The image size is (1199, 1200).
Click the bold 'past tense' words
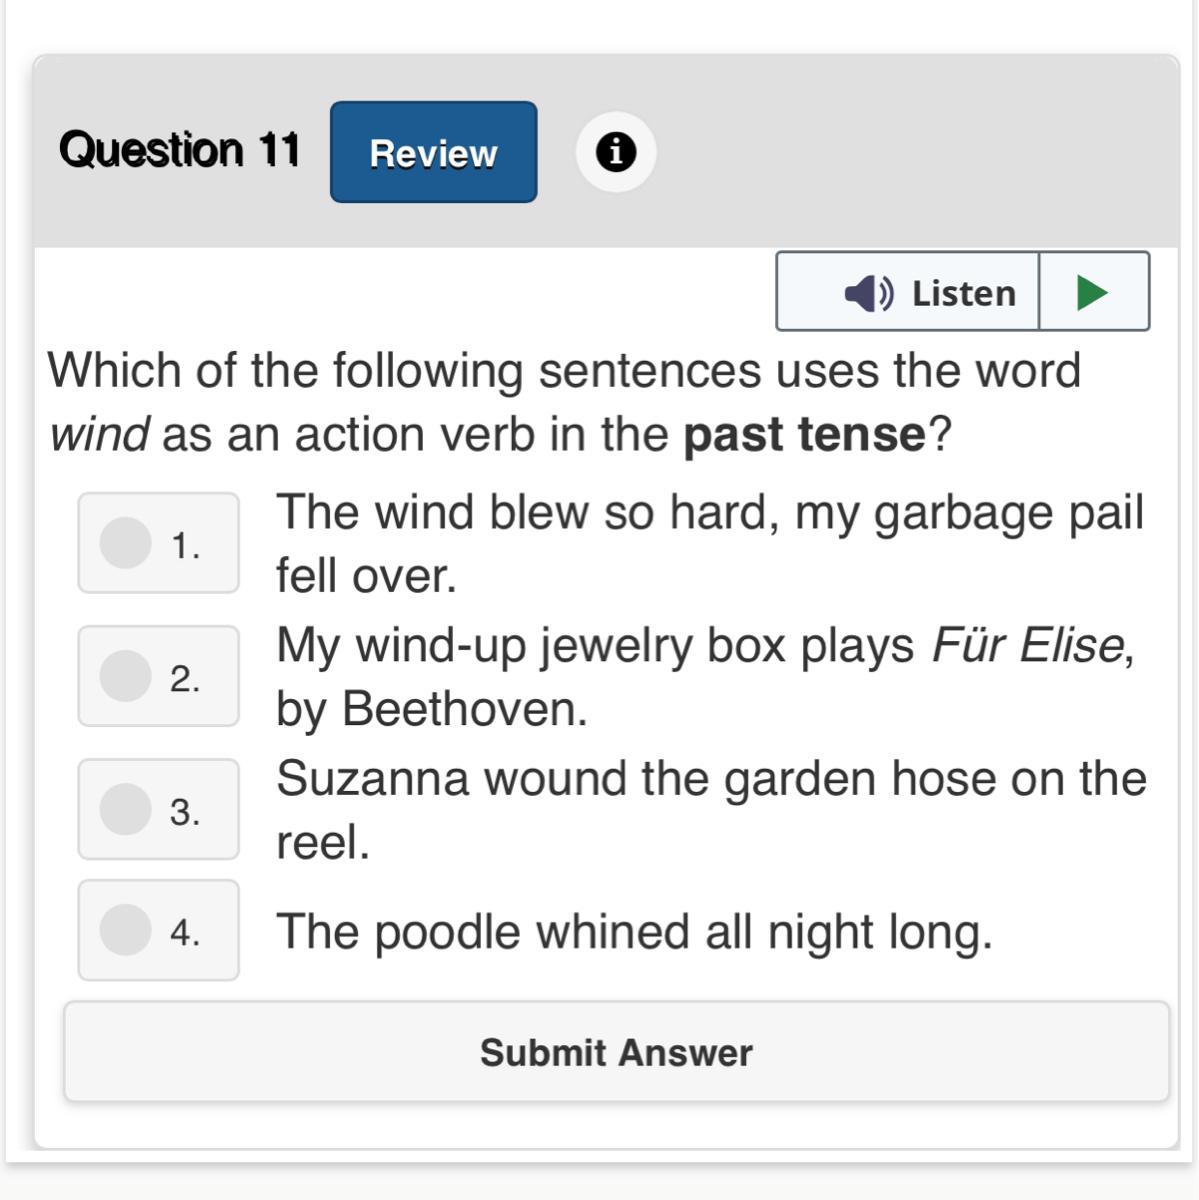[805, 435]
